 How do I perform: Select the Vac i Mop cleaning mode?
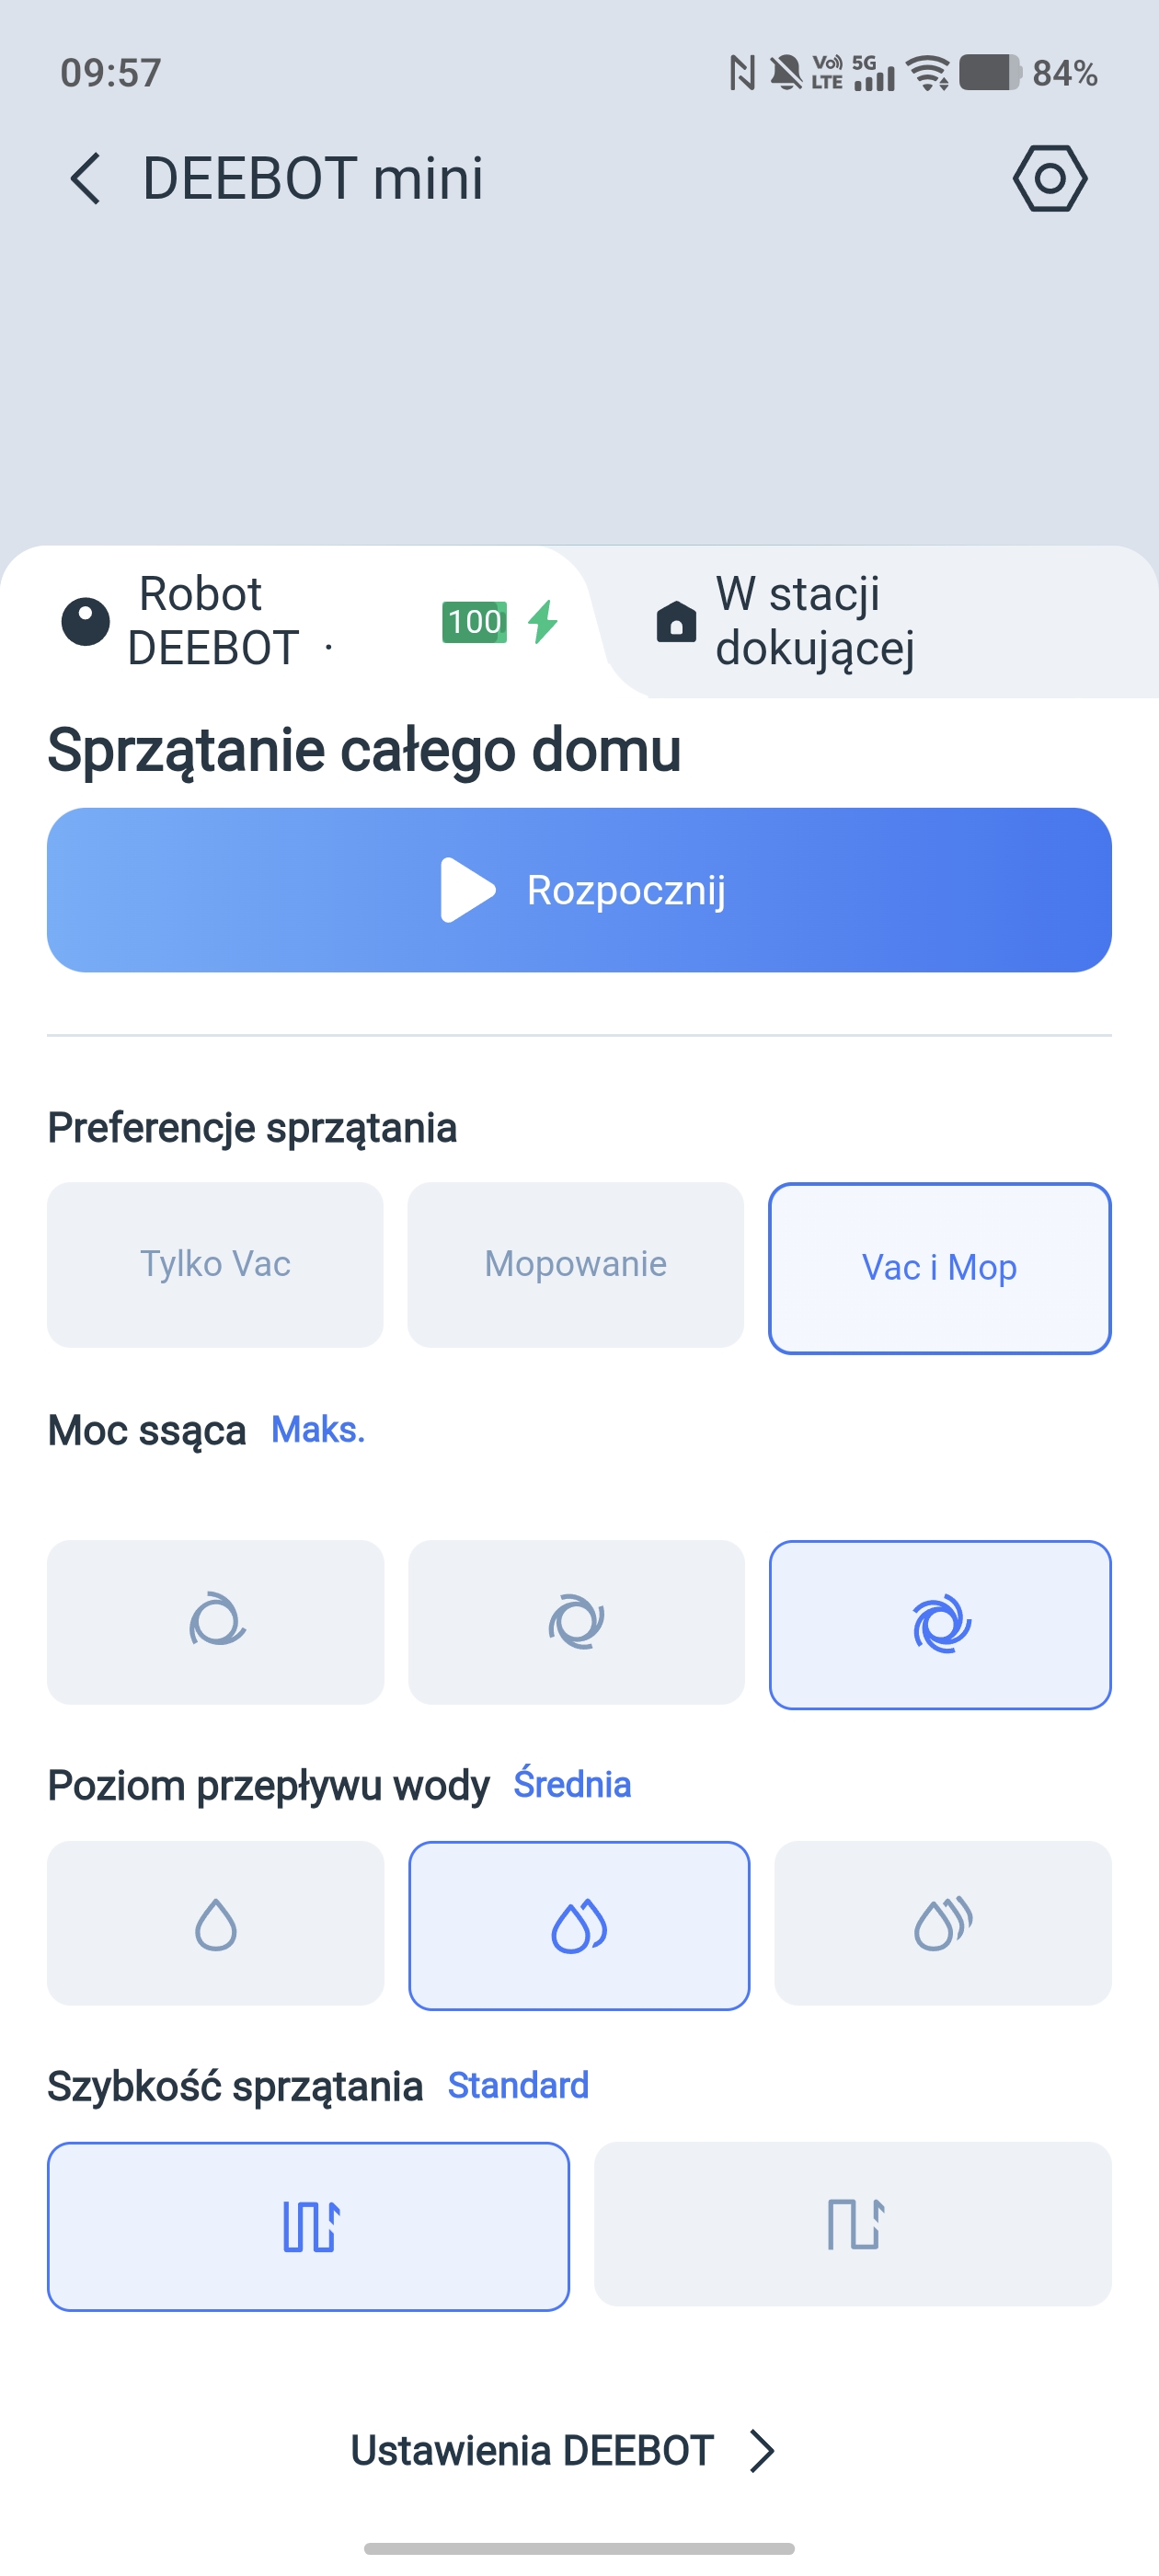(940, 1268)
